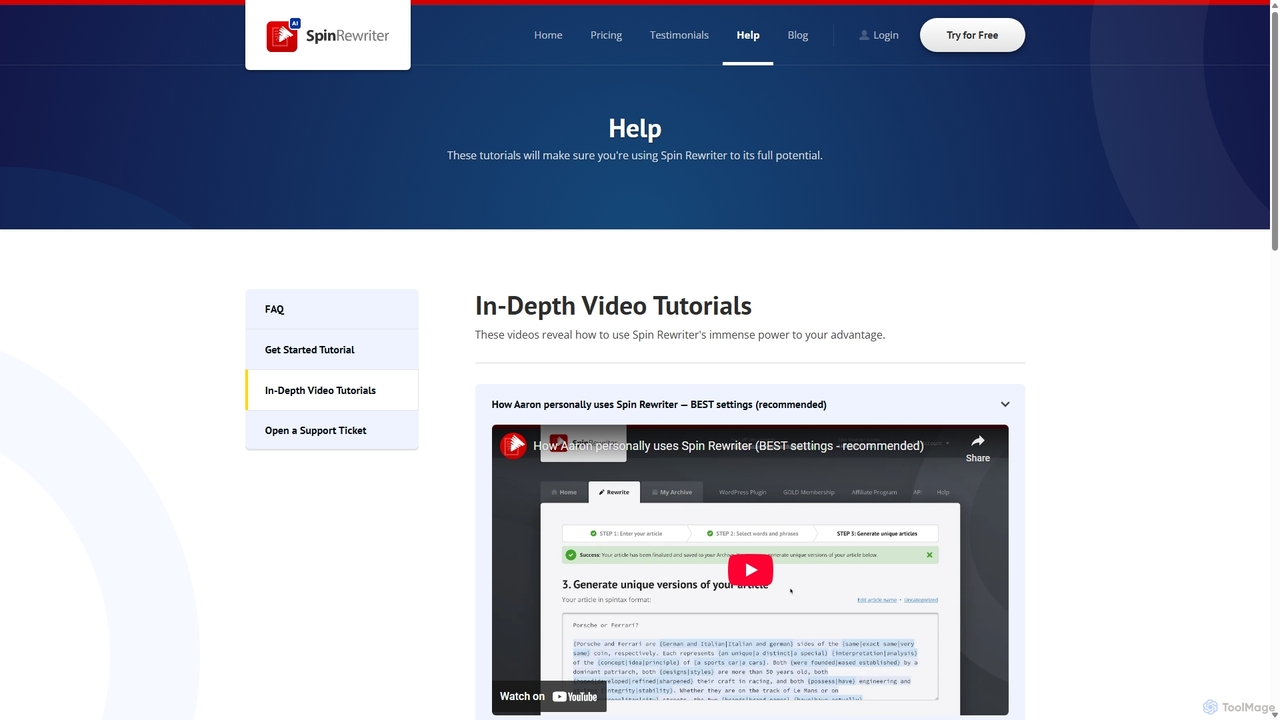The width and height of the screenshot is (1280, 720).
Task: Open the FAQ sidebar tab
Action: point(332,309)
